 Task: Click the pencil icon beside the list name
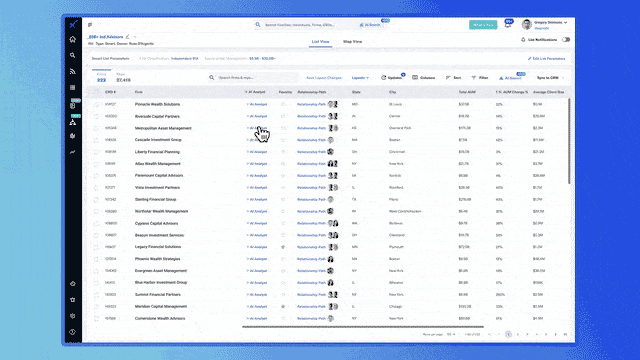coord(128,37)
